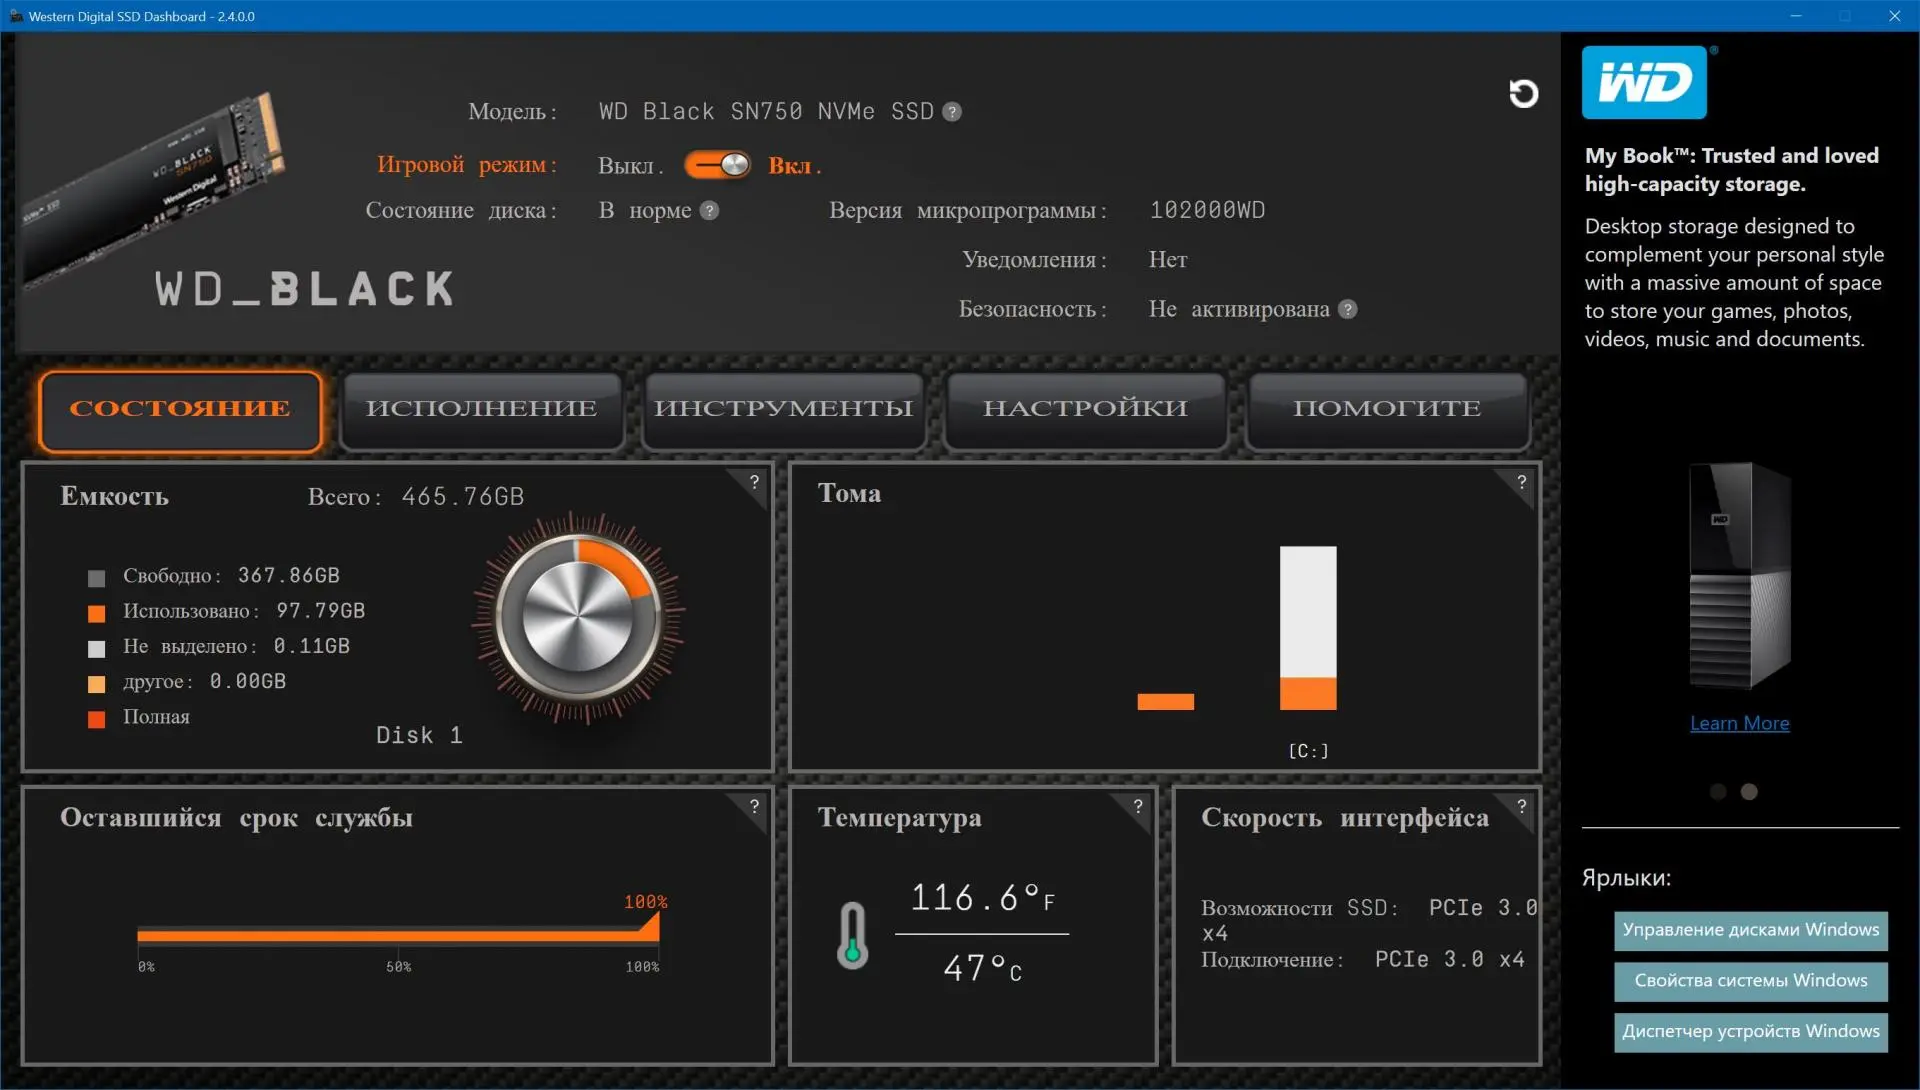Open the ПОМОГИТЕ tab
The image size is (1920, 1090).
[x=1388, y=410]
